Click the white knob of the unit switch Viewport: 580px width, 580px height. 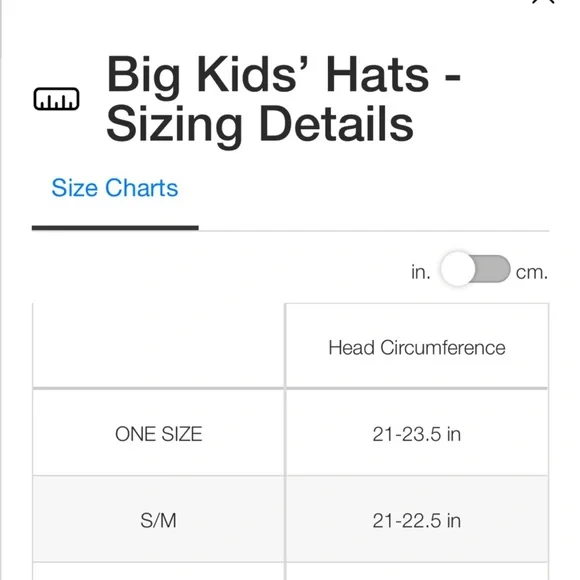458,269
